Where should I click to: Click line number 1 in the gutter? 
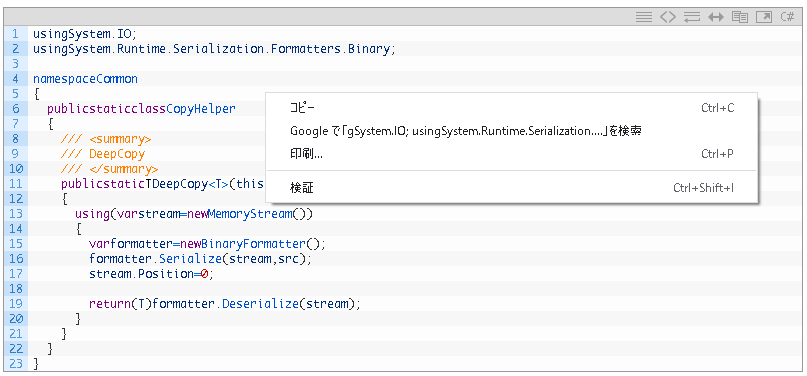pyautogui.click(x=15, y=34)
